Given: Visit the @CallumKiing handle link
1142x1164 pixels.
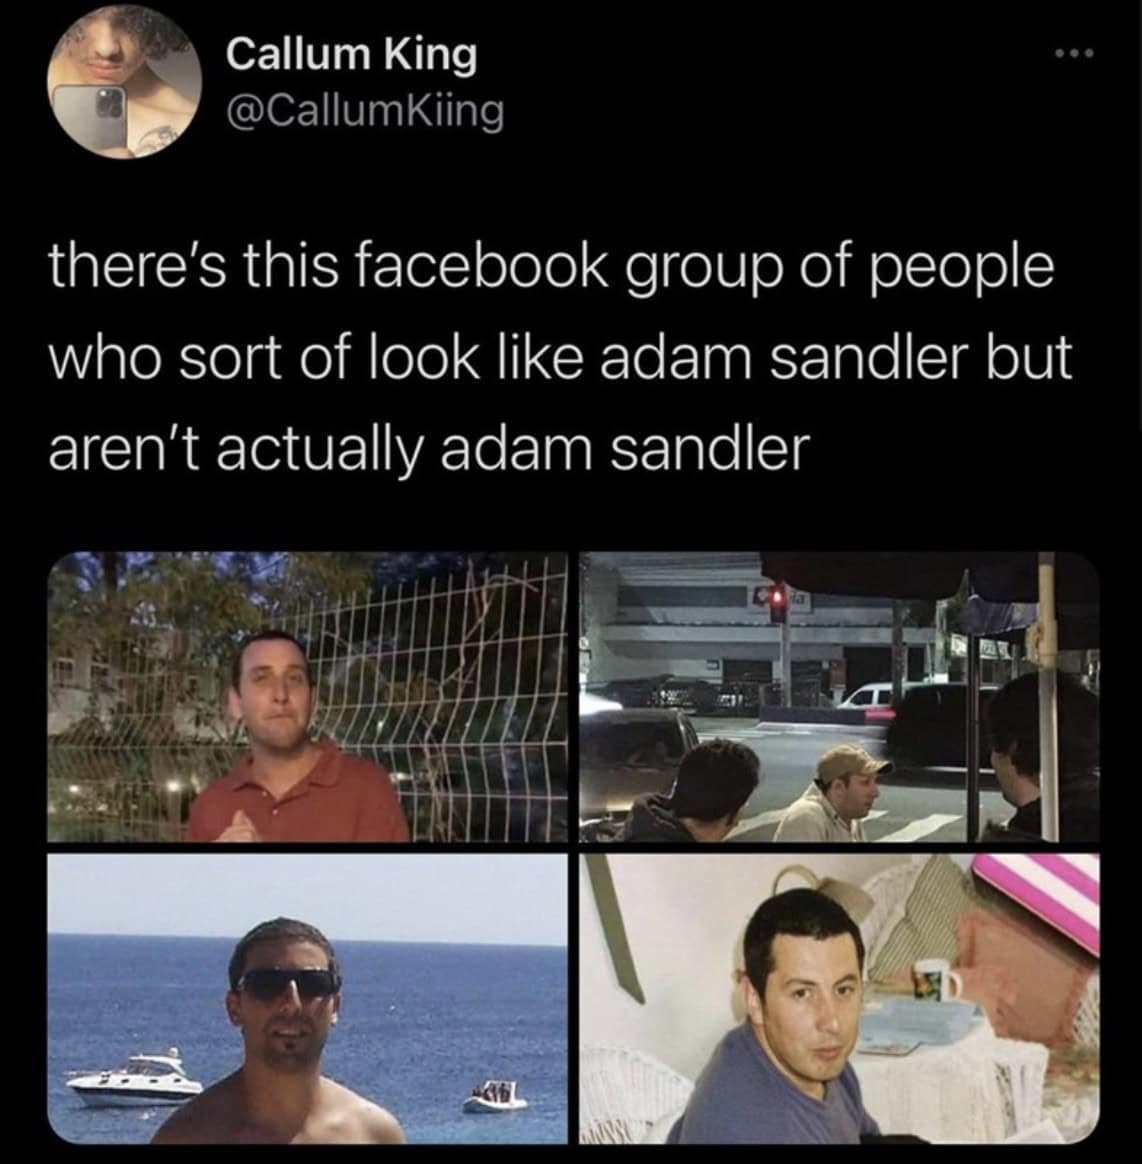Looking at the screenshot, I should [365, 112].
